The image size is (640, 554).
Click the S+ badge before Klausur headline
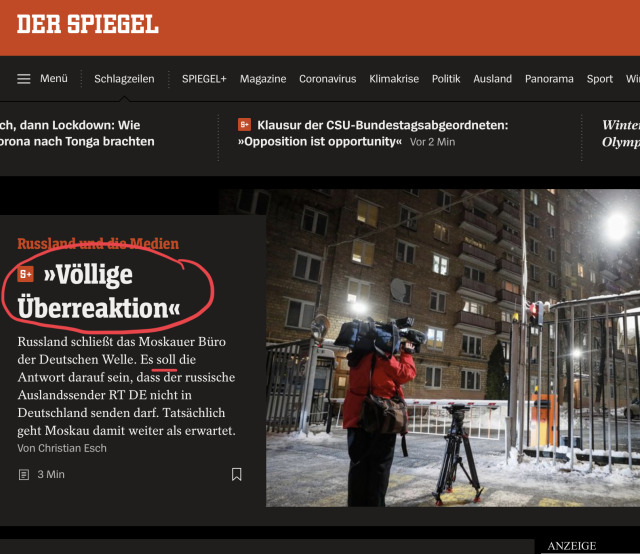244,125
